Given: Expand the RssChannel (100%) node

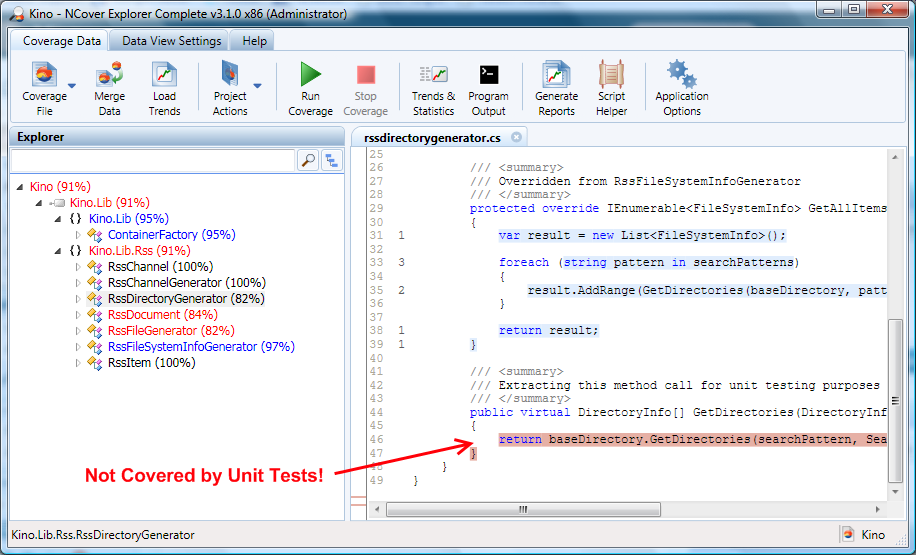Looking at the screenshot, I should click(x=78, y=267).
